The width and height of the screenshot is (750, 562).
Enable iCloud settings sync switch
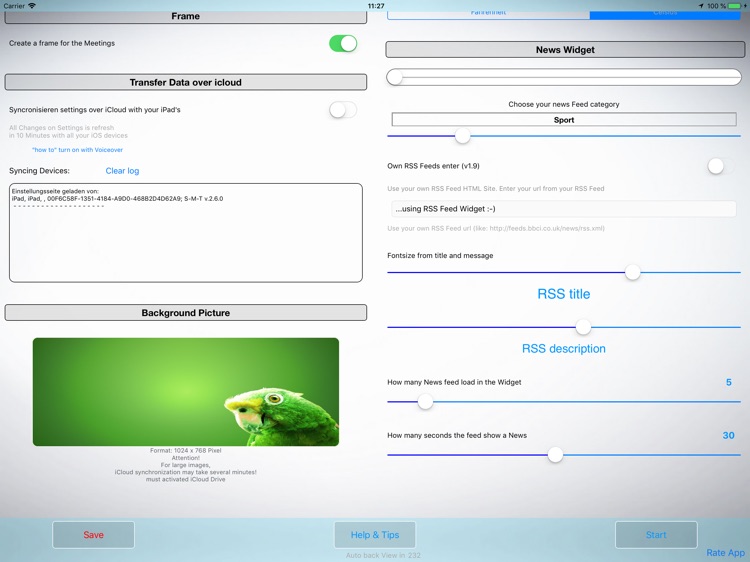[x=343, y=110]
